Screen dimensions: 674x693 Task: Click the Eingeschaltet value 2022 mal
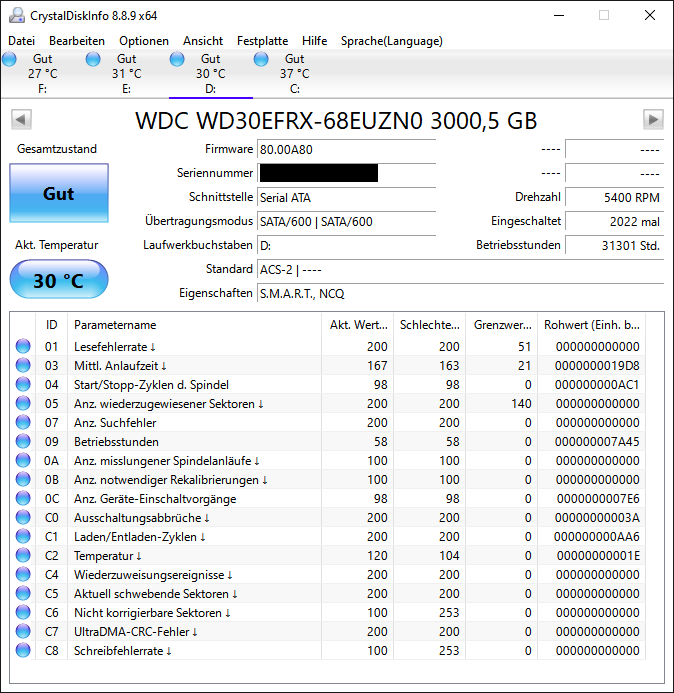(x=614, y=221)
